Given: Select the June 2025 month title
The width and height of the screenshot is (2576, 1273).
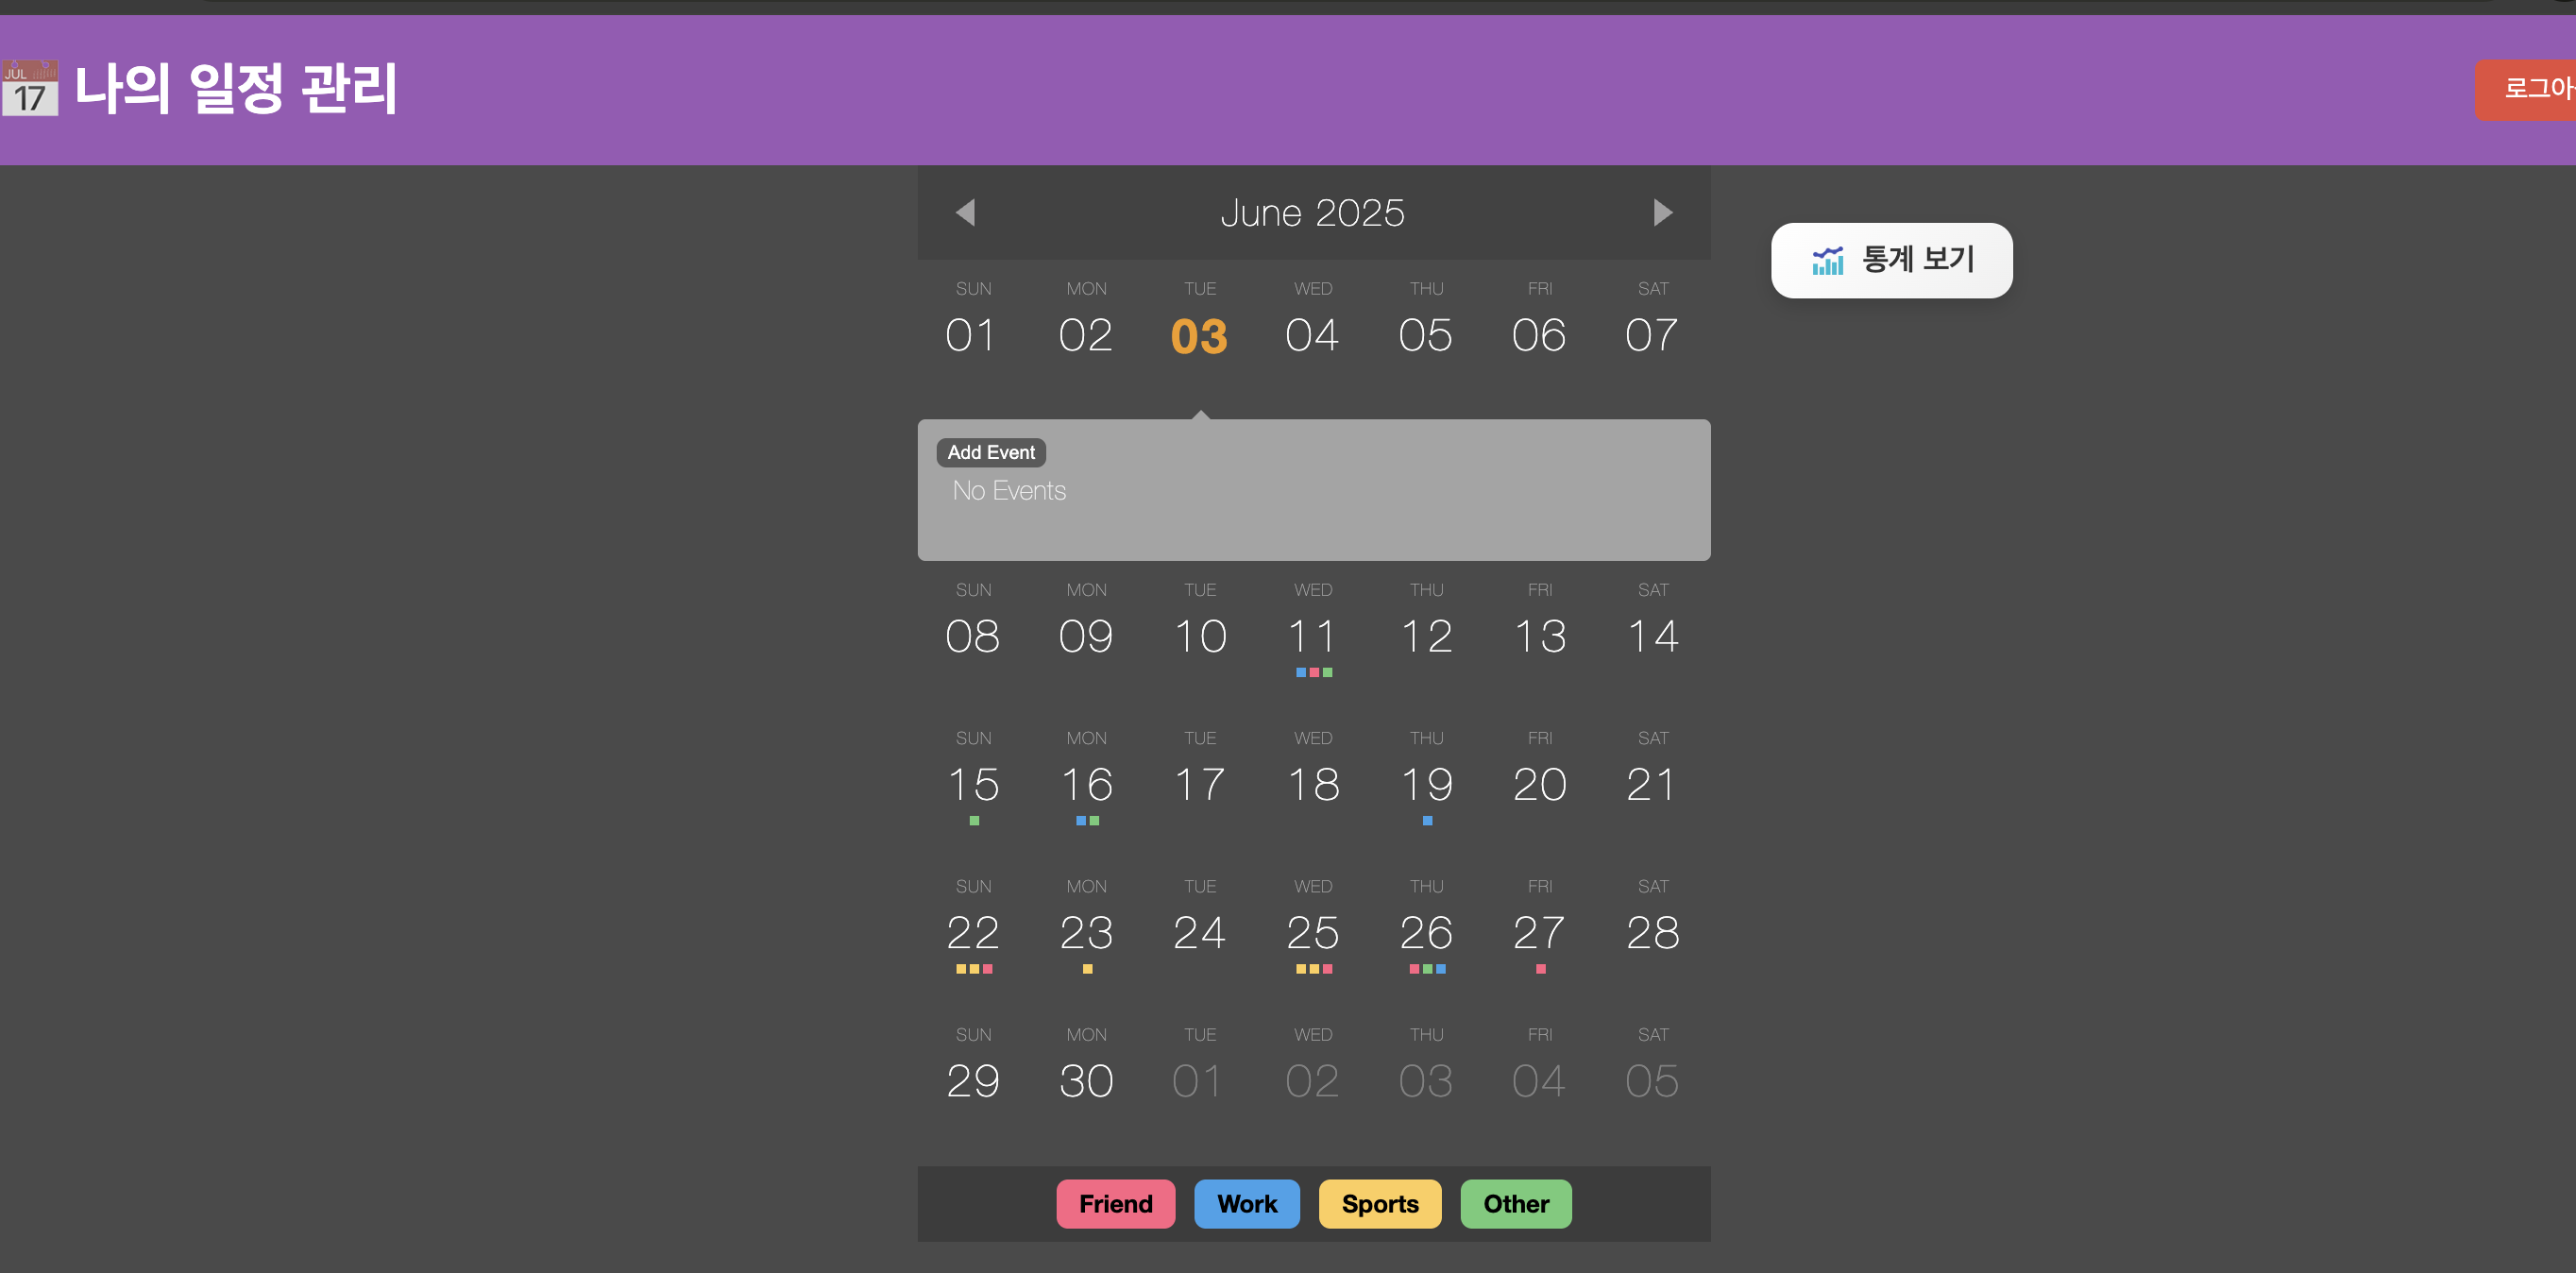Looking at the screenshot, I should pyautogui.click(x=1312, y=212).
